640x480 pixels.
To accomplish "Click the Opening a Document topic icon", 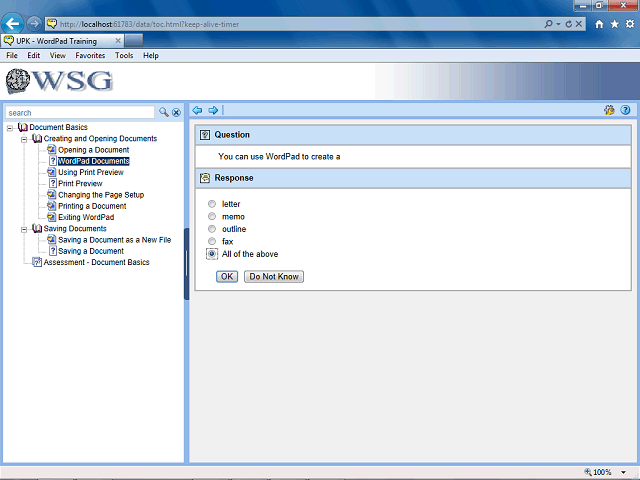I will 51,150.
